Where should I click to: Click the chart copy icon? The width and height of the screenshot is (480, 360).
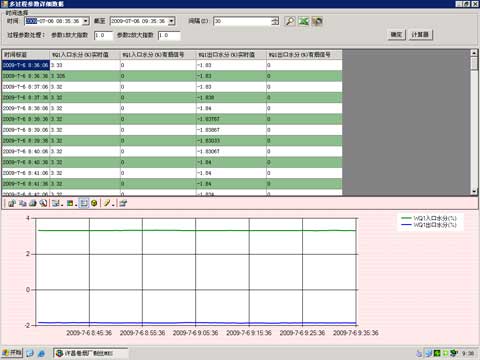[x=23, y=203]
